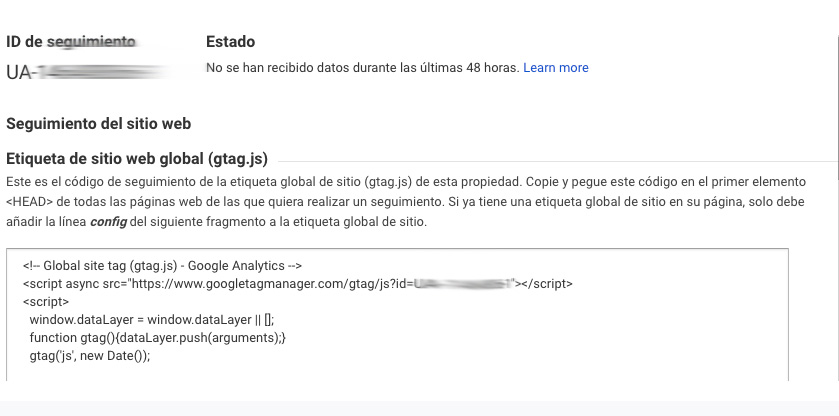Click the 'Global site tag' comment line
839x416 pixels.
coord(163,266)
